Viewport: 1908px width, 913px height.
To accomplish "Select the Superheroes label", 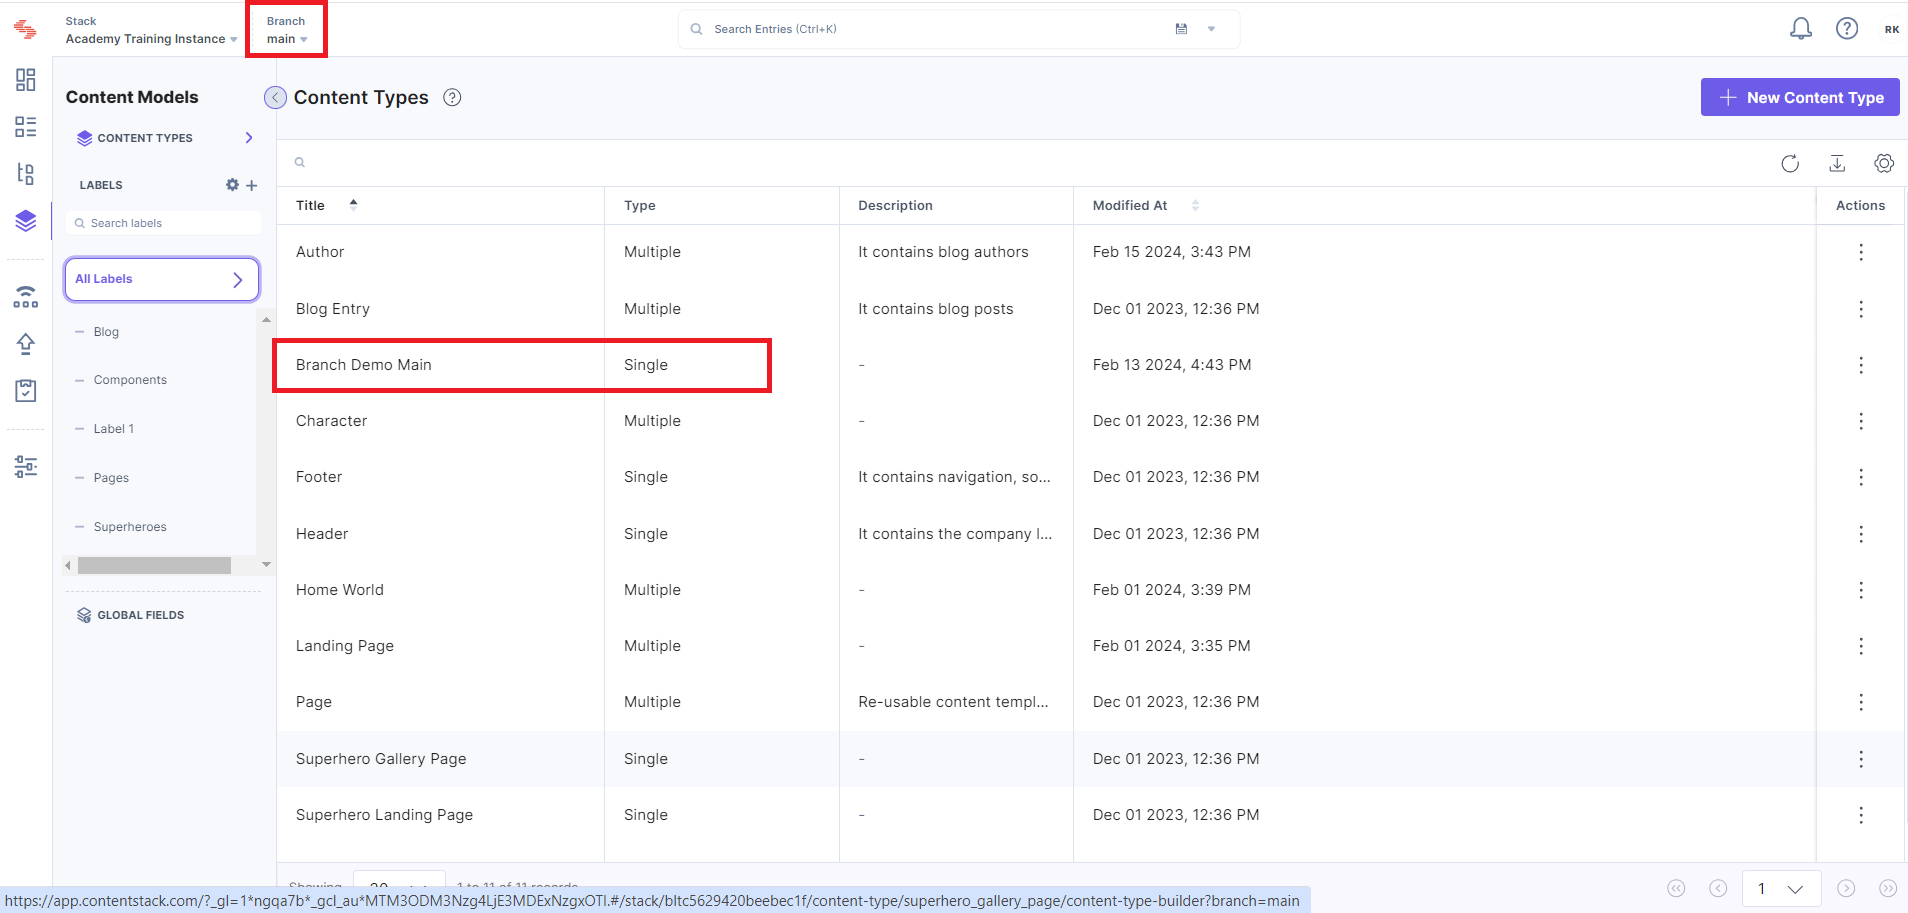I will pyautogui.click(x=130, y=527).
